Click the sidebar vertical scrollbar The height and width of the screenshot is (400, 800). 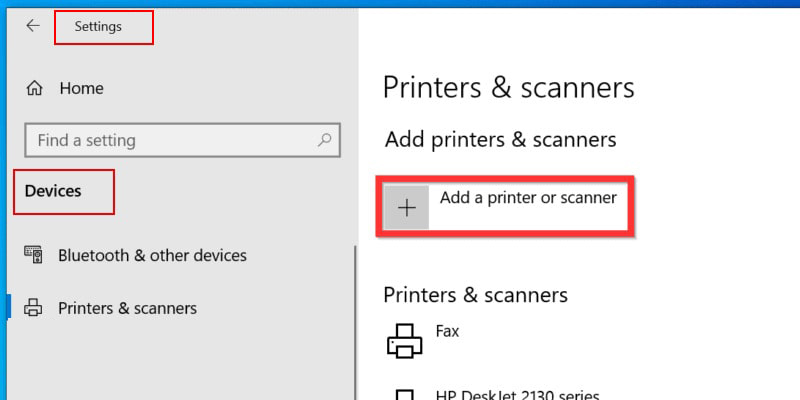click(x=355, y=320)
